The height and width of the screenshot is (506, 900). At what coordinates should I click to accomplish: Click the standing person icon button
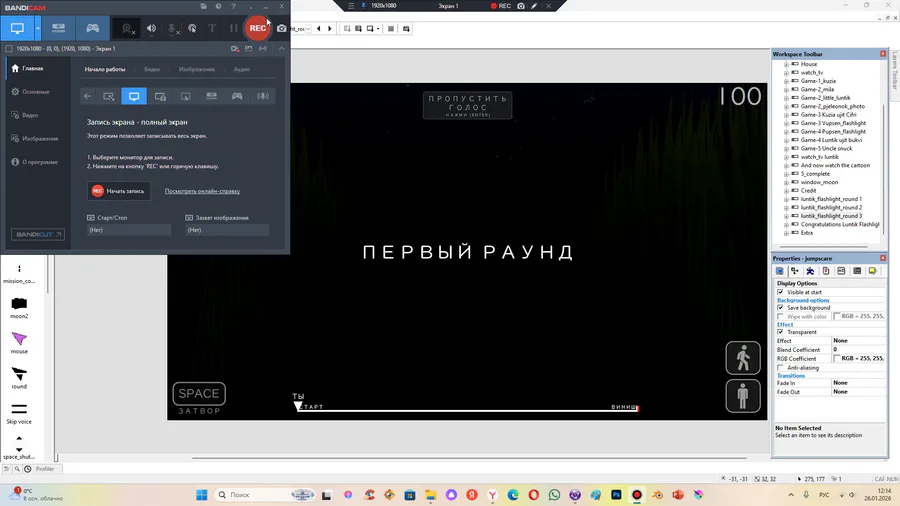pyautogui.click(x=743, y=396)
